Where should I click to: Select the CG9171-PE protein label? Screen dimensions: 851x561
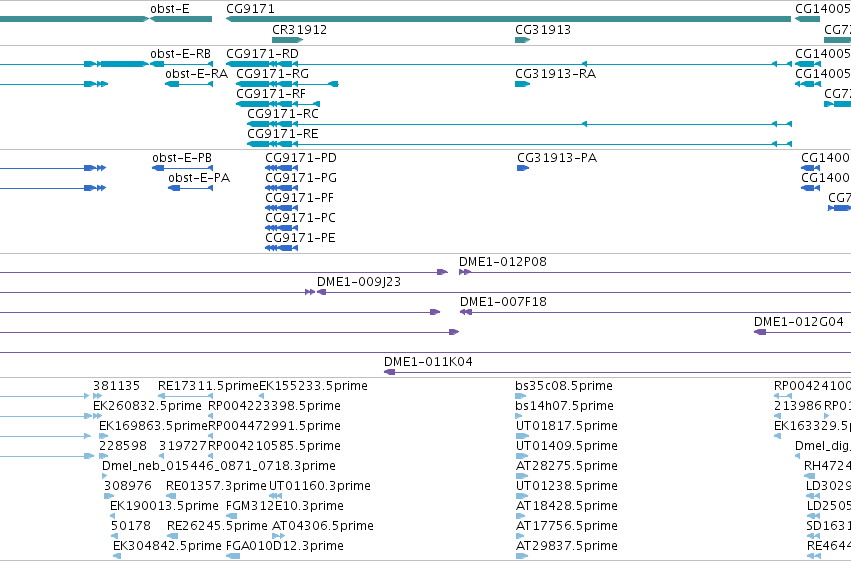coord(301,238)
